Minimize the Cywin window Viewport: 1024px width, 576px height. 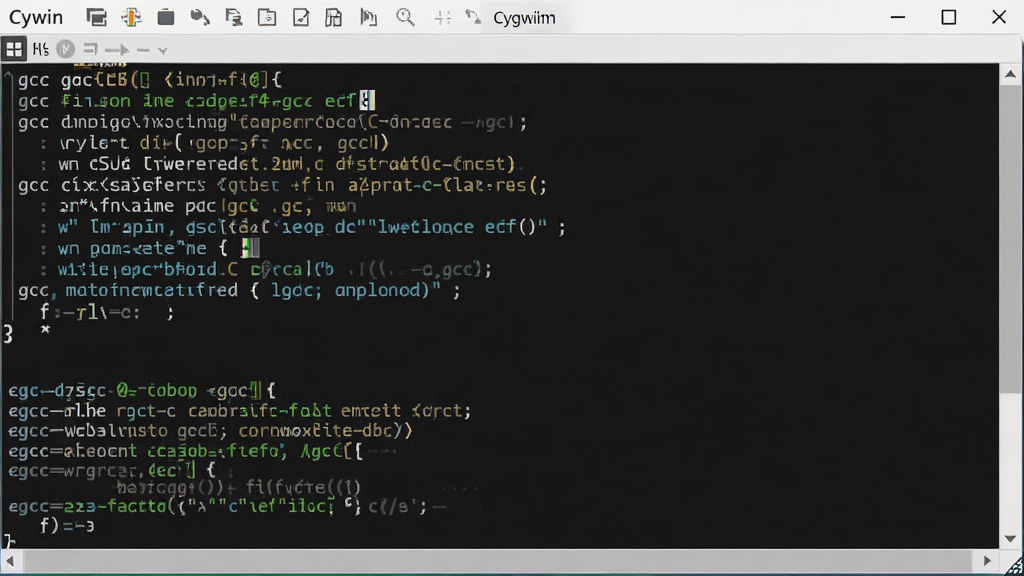[x=898, y=18]
